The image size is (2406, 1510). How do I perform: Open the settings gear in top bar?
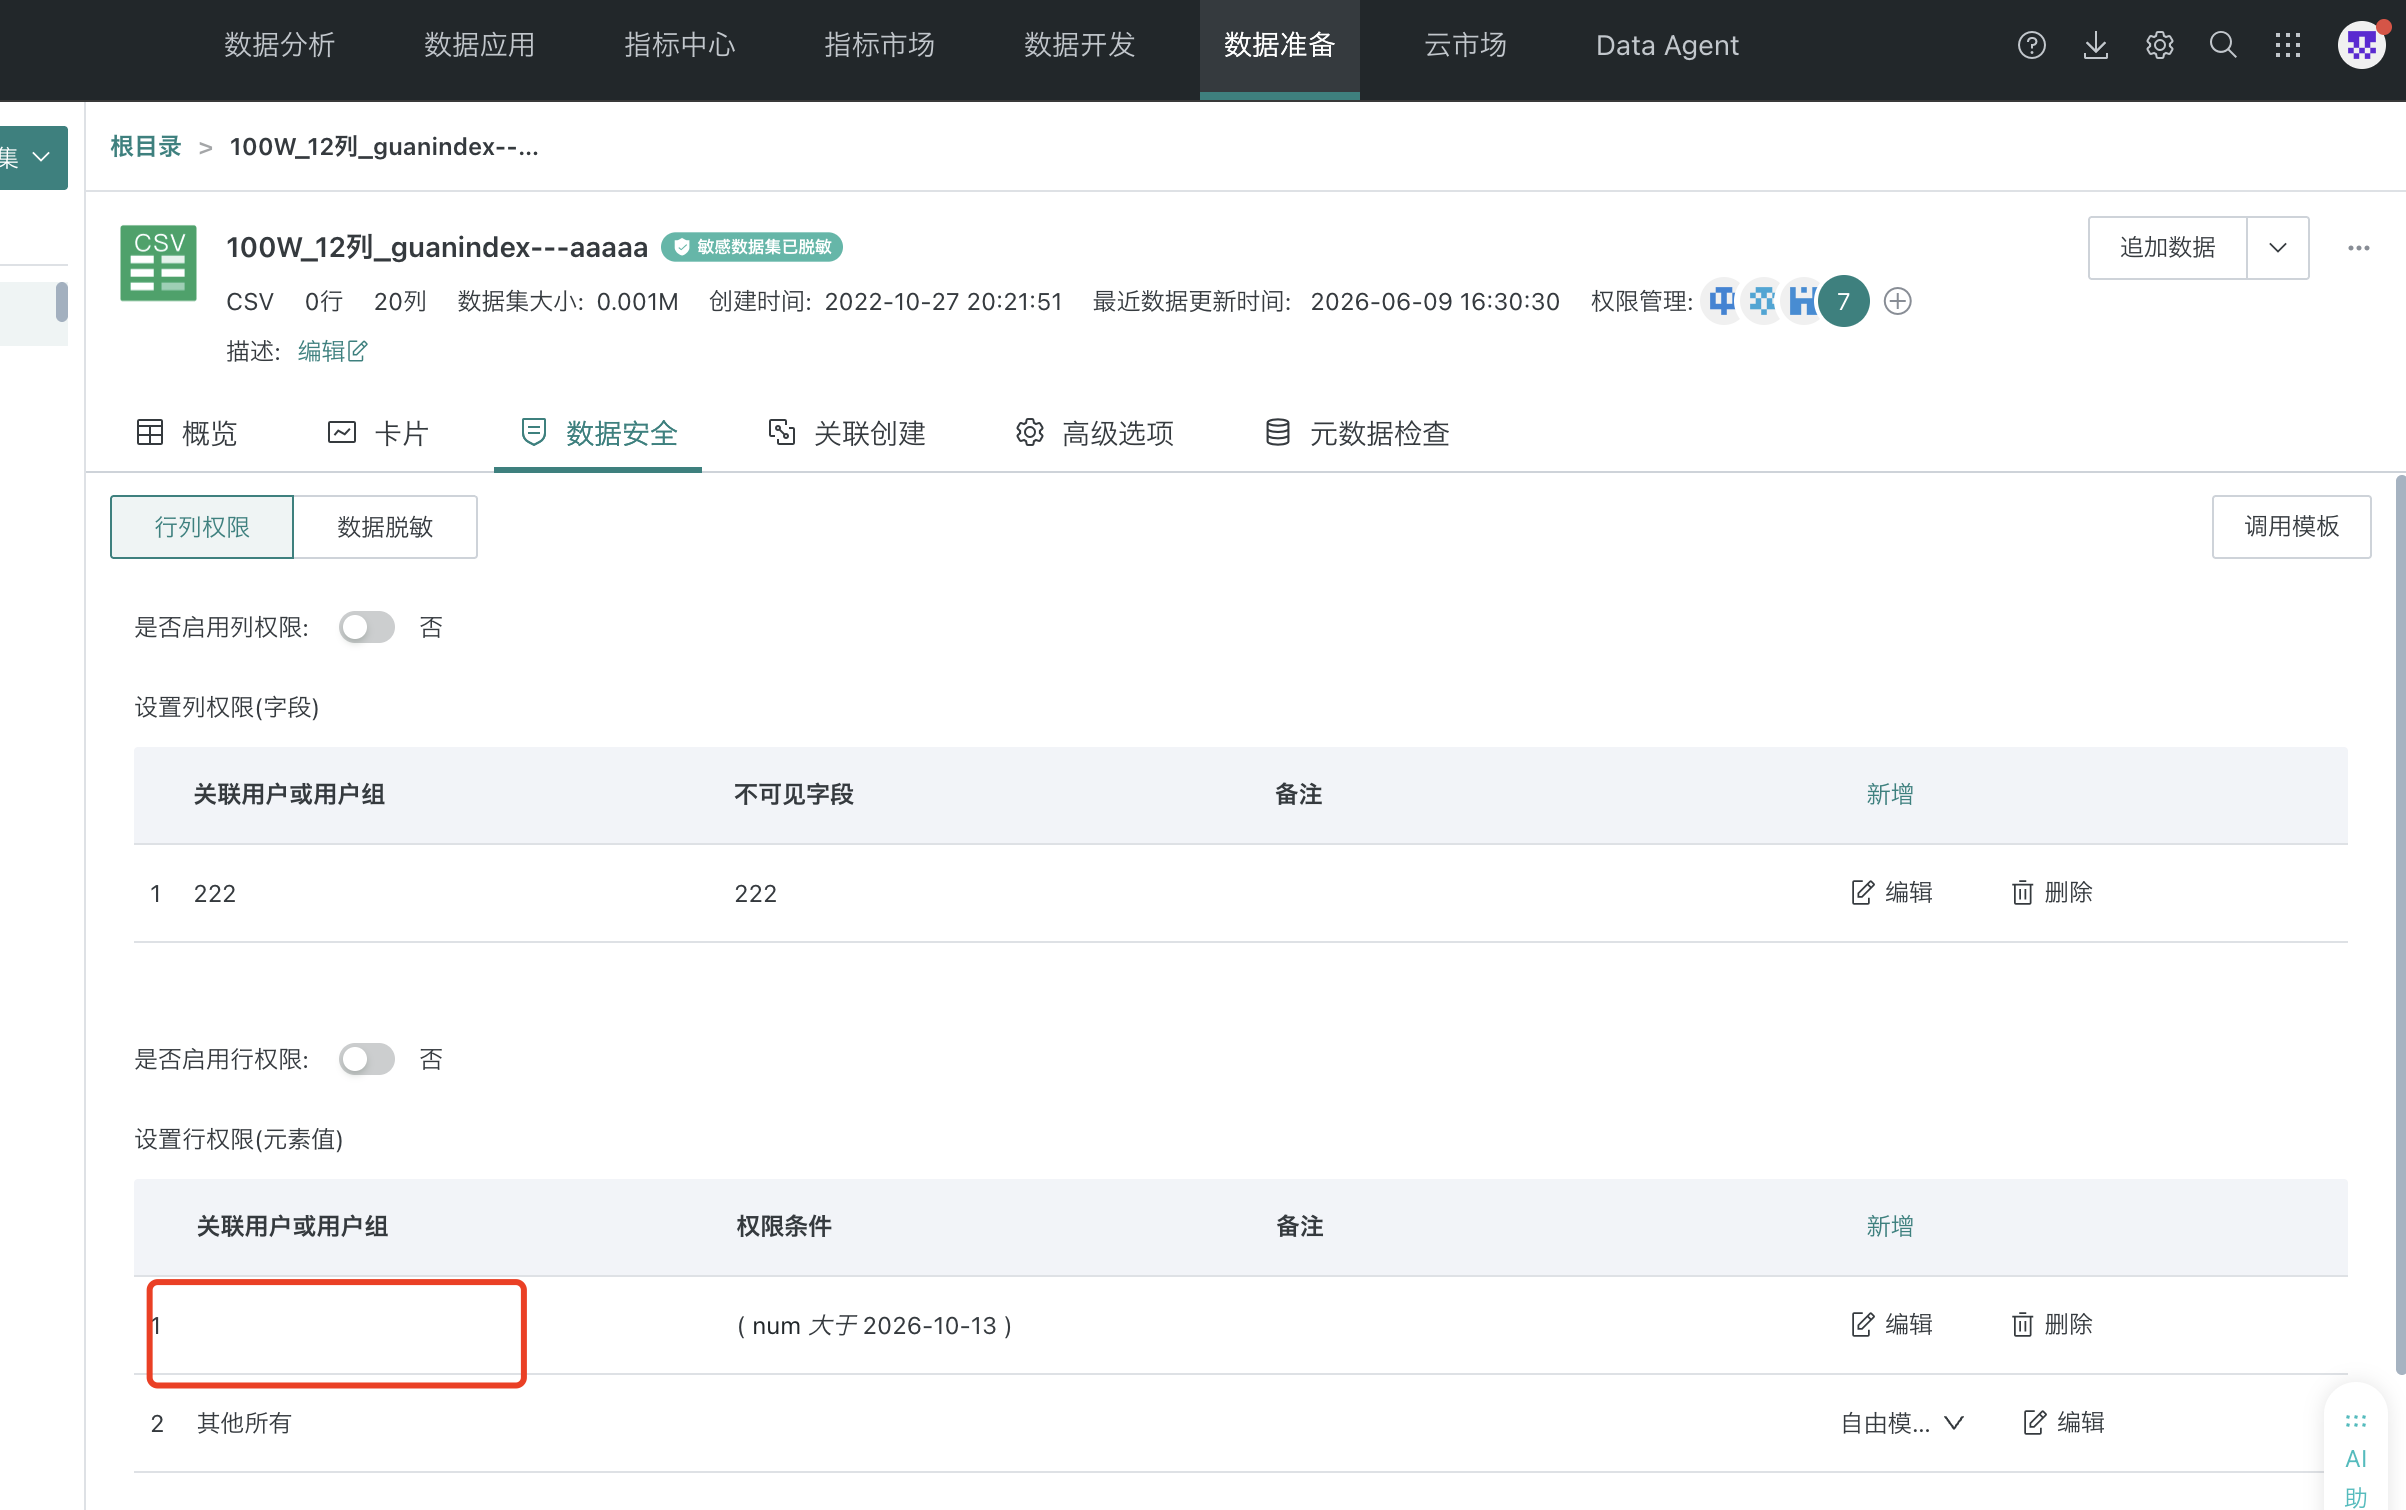(2159, 45)
